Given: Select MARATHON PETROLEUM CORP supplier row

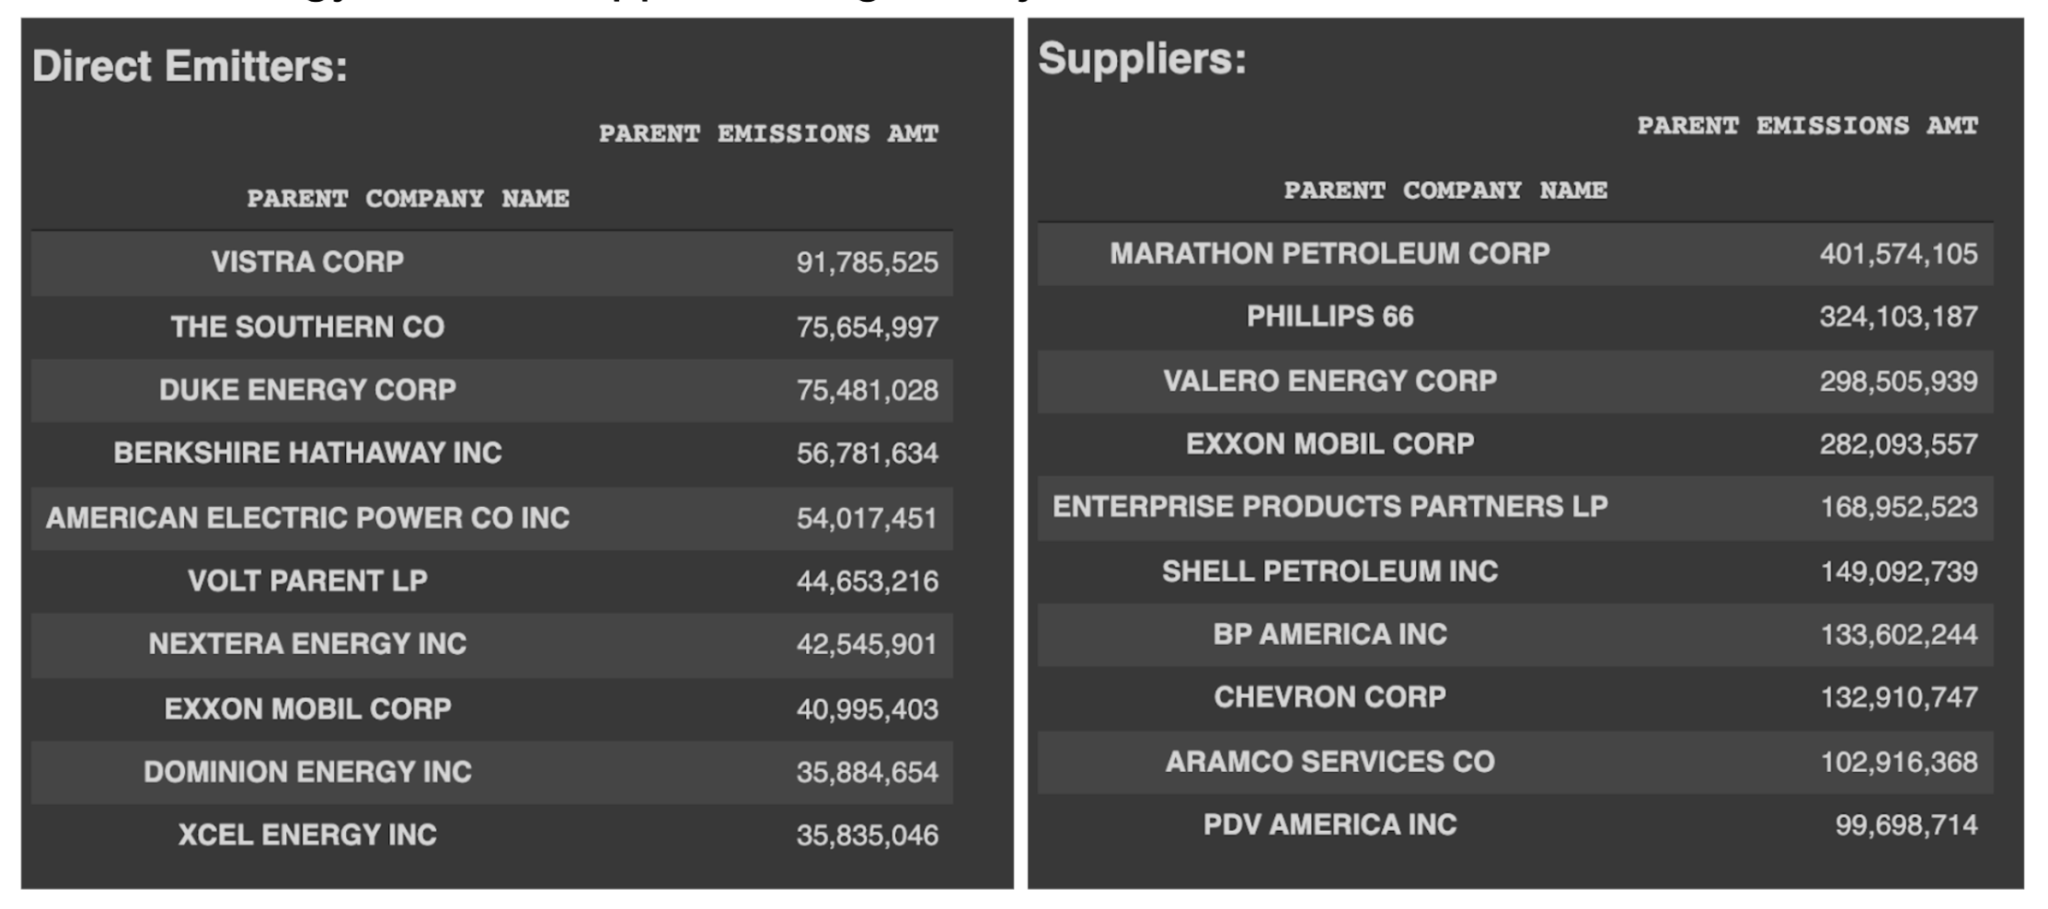Looking at the screenshot, I should click(1515, 254).
